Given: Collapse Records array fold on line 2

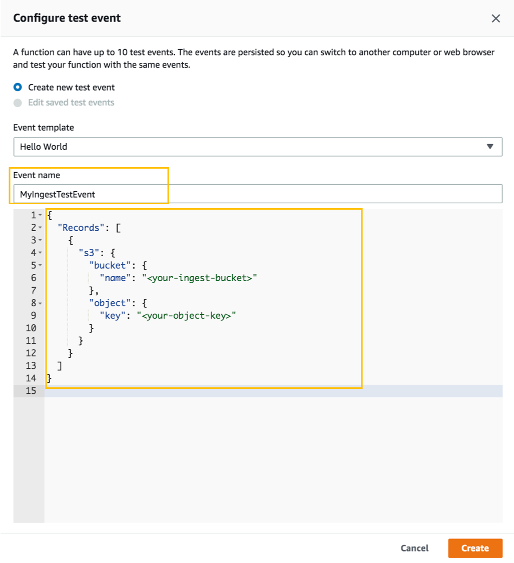Looking at the screenshot, I should 40,228.
